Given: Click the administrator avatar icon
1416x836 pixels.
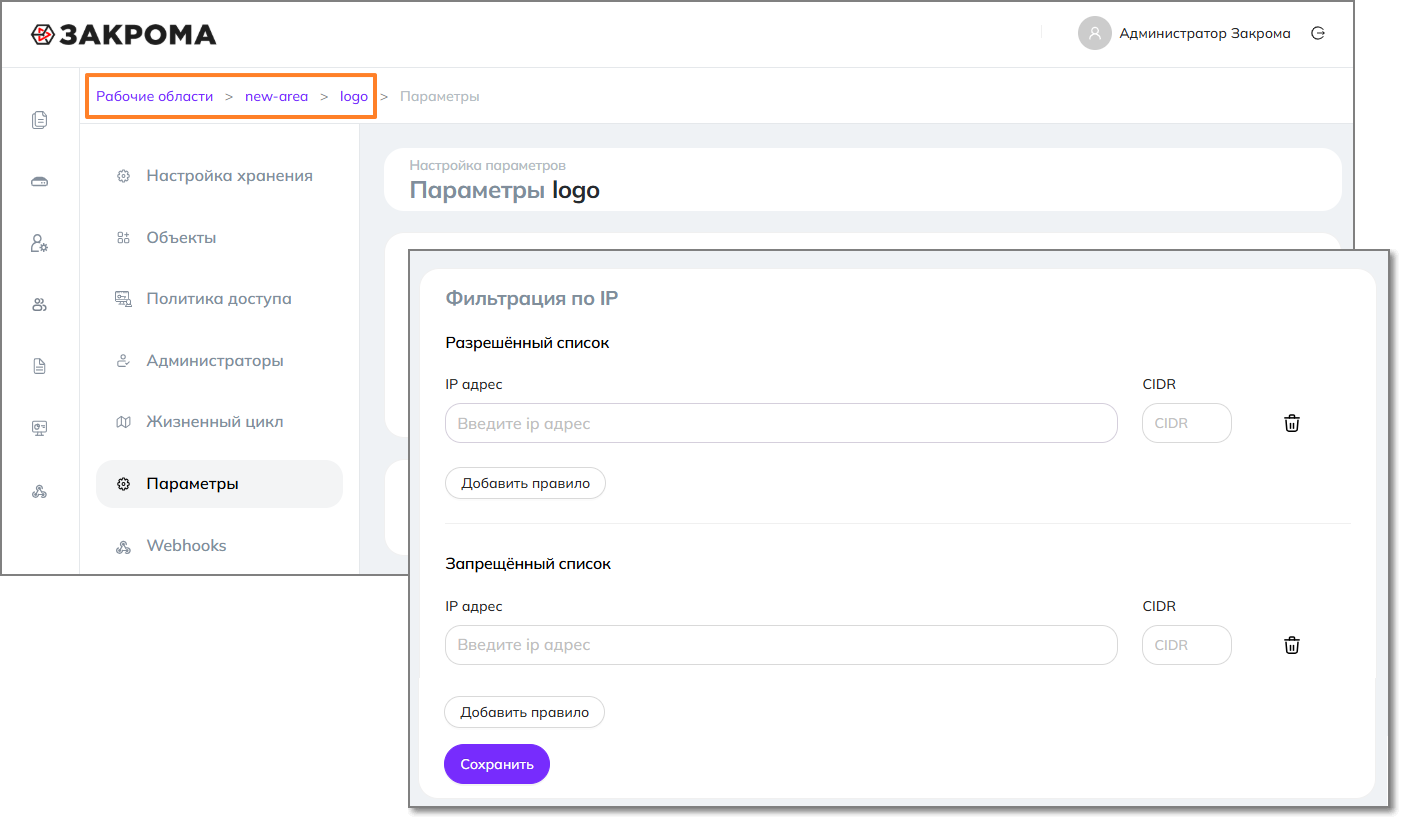Looking at the screenshot, I should (1095, 33).
